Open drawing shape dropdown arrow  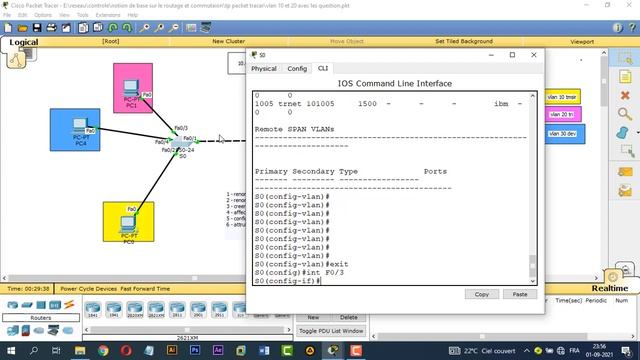(637, 133)
